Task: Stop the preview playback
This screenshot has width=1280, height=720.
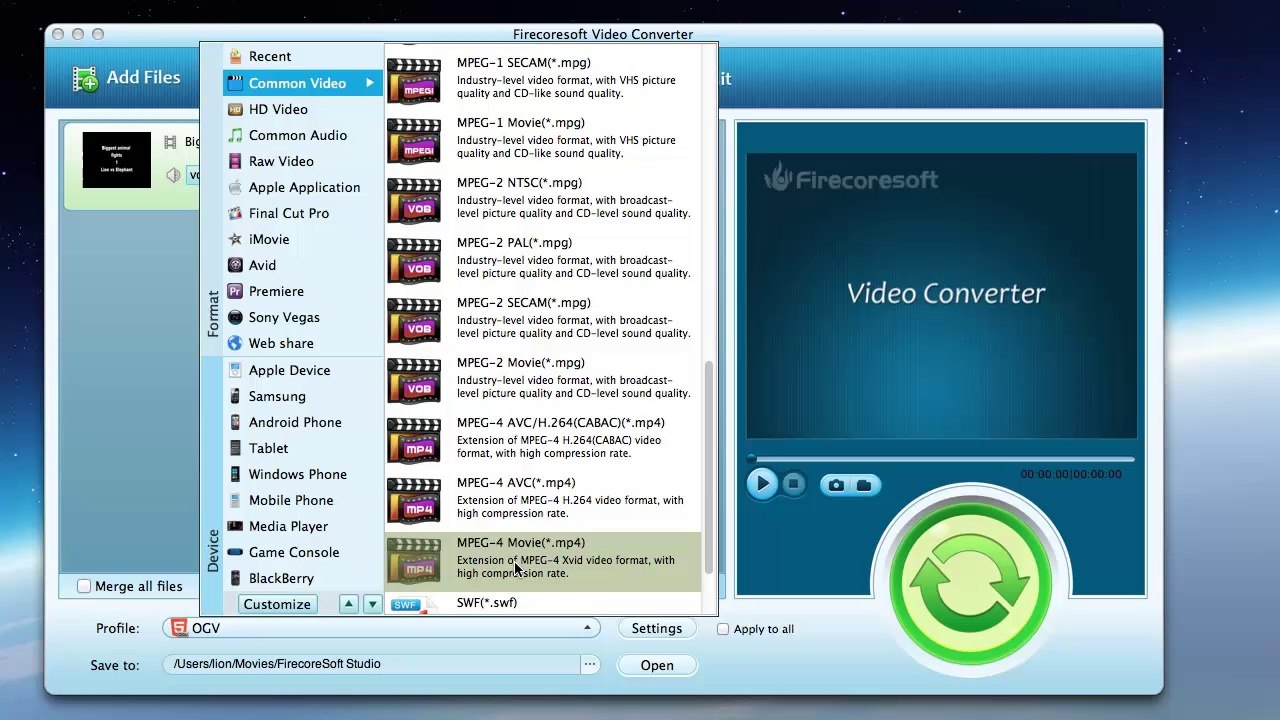Action: (x=793, y=485)
